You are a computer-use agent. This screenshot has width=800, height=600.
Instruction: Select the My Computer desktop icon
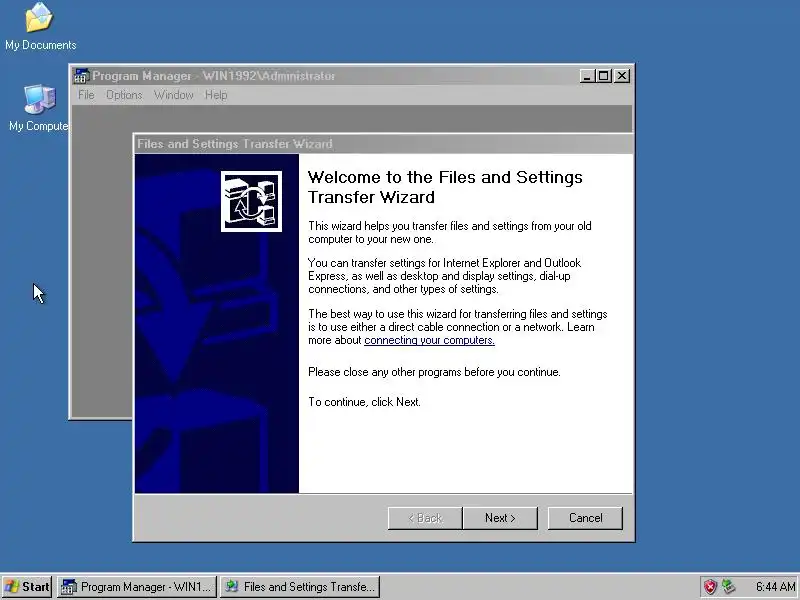[39, 107]
